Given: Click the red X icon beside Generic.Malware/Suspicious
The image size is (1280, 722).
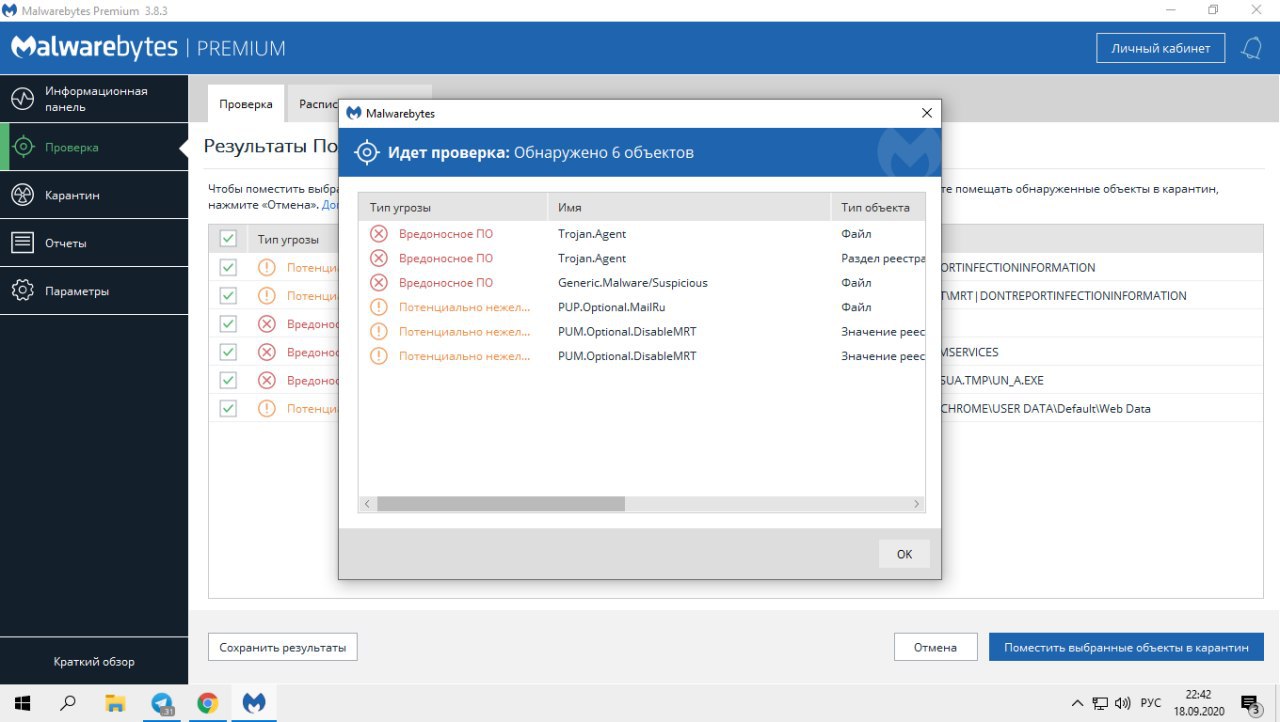Looking at the screenshot, I should 378,282.
